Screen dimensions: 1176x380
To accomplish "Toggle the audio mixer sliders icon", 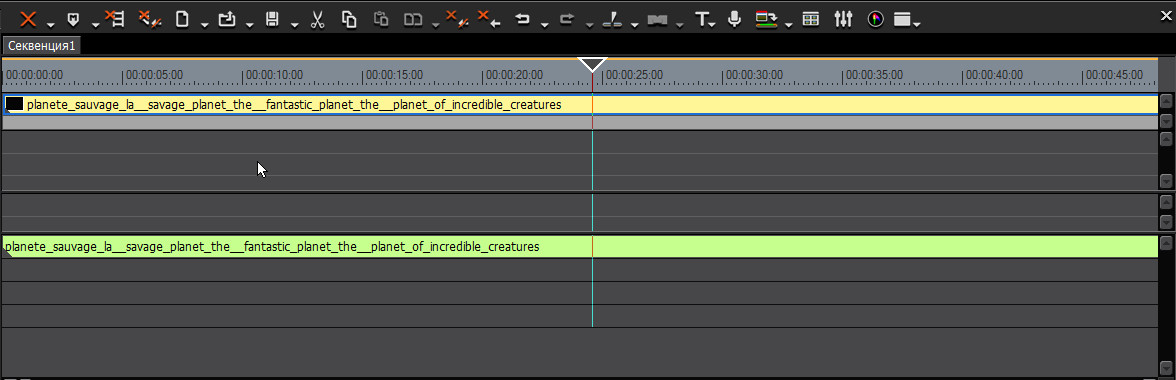I will 844,19.
